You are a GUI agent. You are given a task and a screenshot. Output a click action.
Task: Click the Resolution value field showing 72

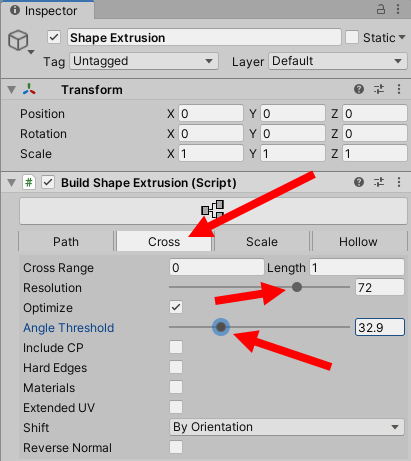380,287
